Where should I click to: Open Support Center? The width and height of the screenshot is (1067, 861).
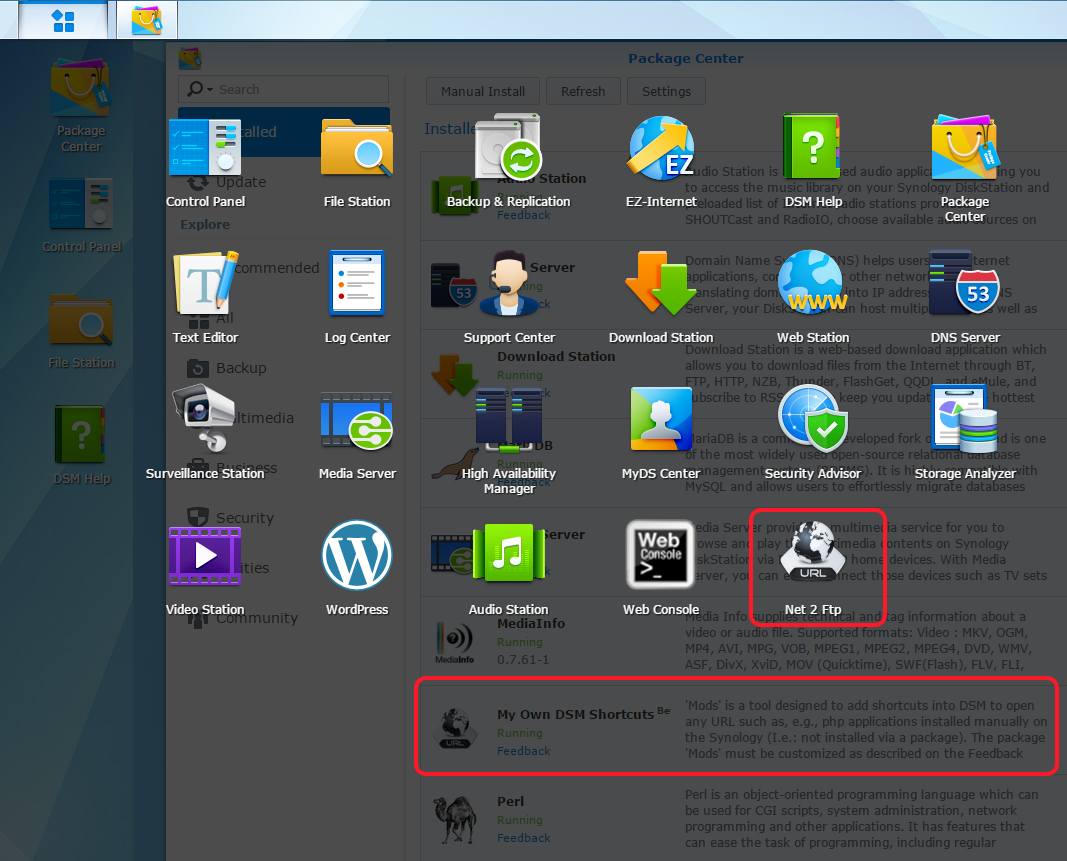[x=509, y=298]
